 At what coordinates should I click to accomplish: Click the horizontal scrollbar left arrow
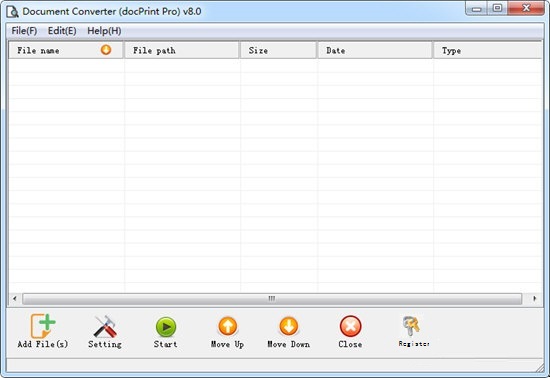[15, 299]
